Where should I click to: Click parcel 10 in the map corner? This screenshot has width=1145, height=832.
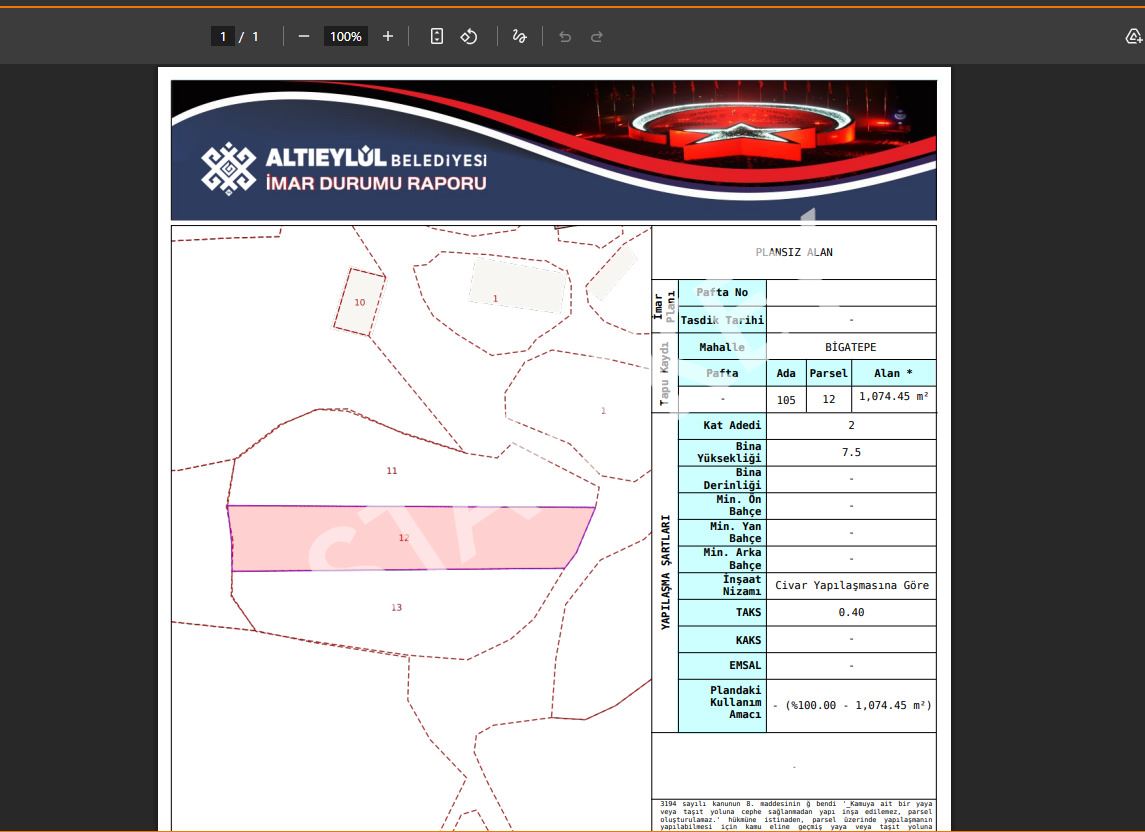[x=359, y=302]
